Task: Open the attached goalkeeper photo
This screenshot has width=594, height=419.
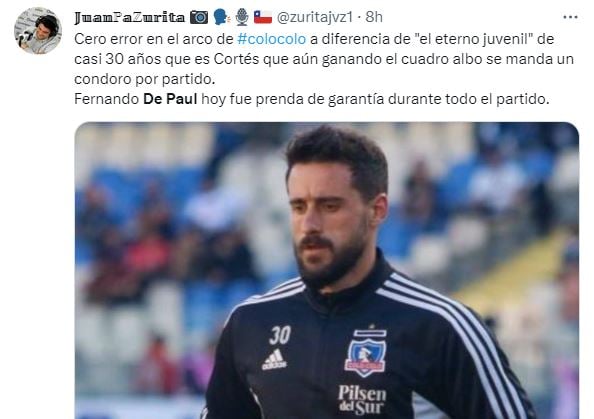Action: tap(327, 270)
